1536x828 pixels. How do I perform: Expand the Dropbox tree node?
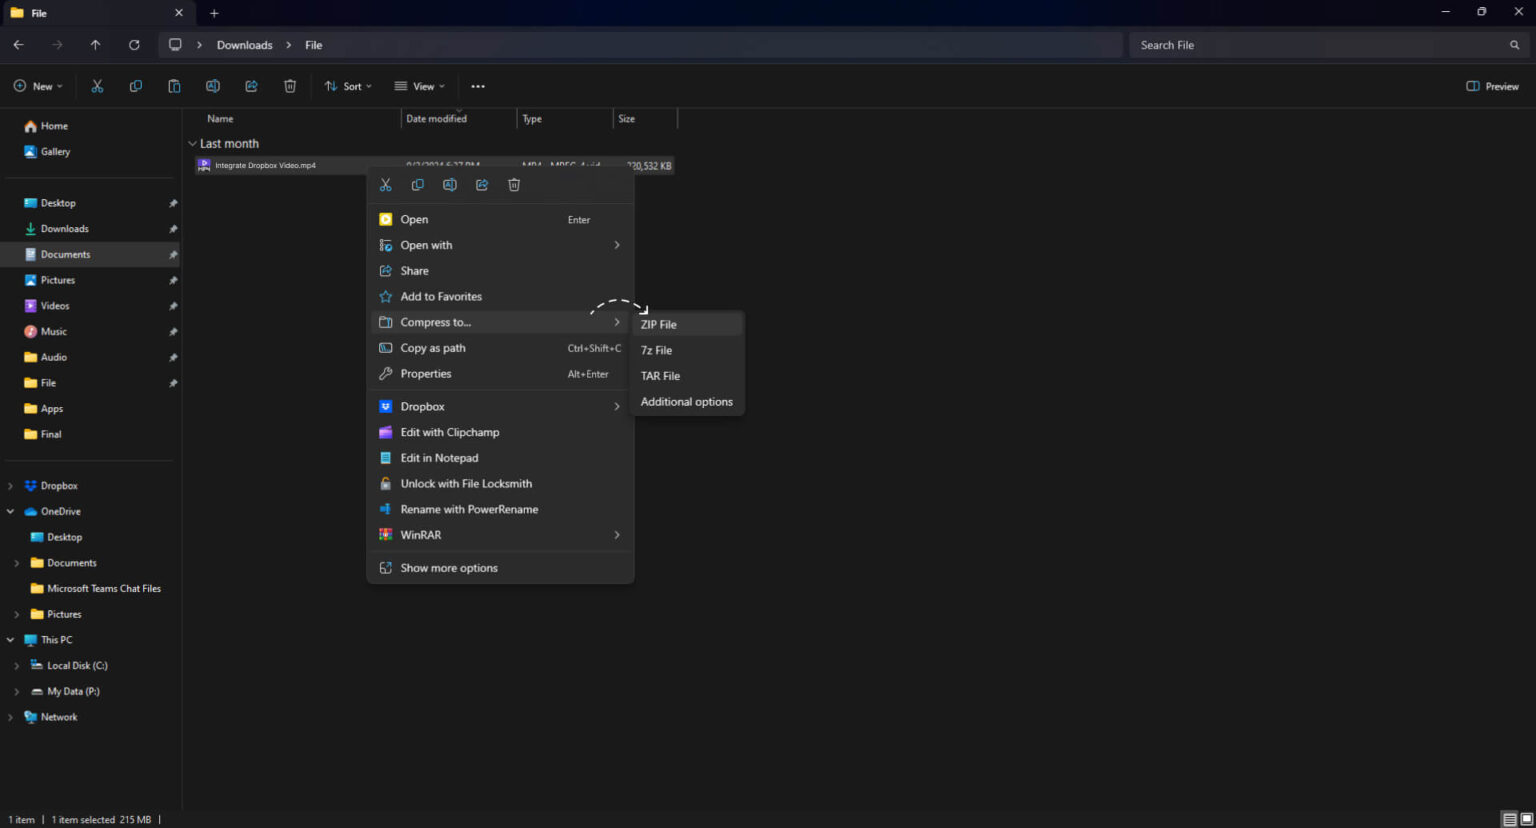tap(11, 486)
